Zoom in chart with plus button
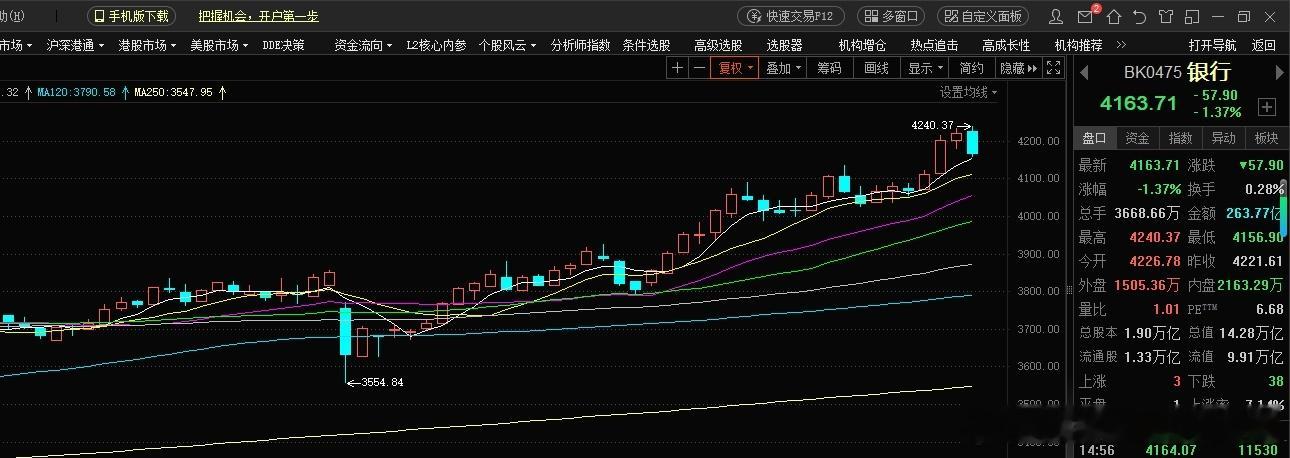 678,68
